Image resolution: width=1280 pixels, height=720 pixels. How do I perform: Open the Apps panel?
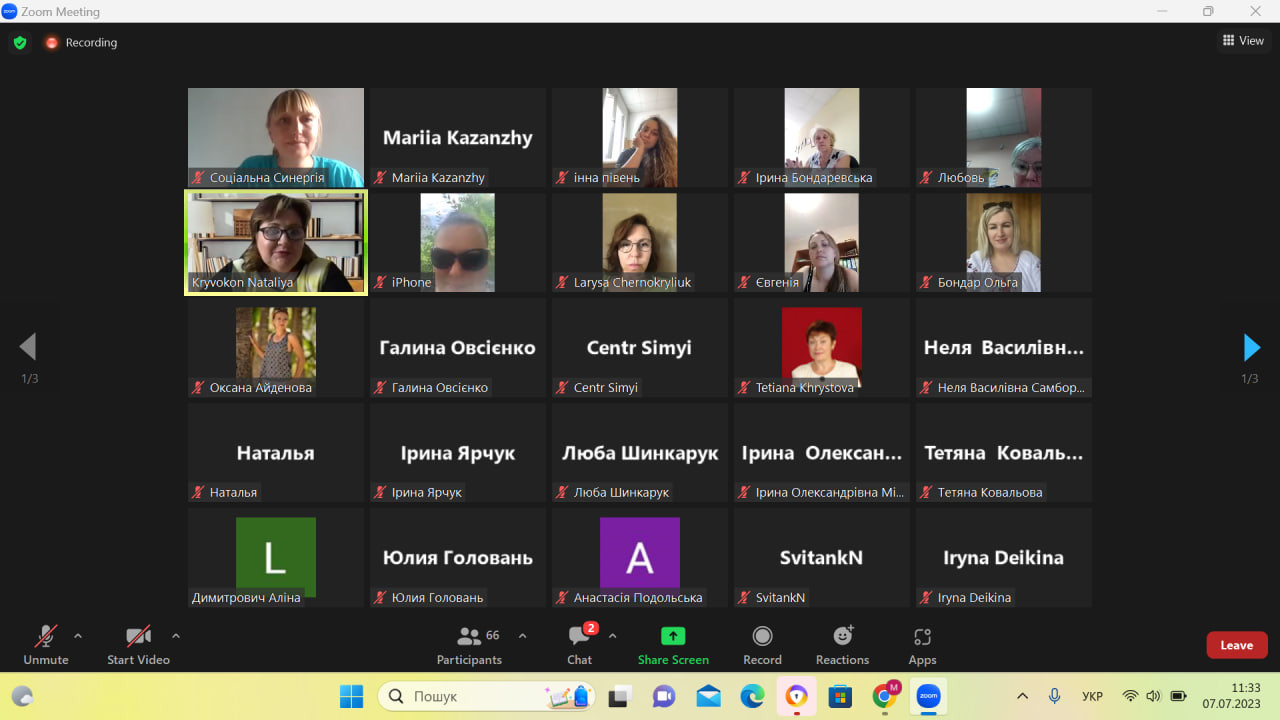point(922,637)
